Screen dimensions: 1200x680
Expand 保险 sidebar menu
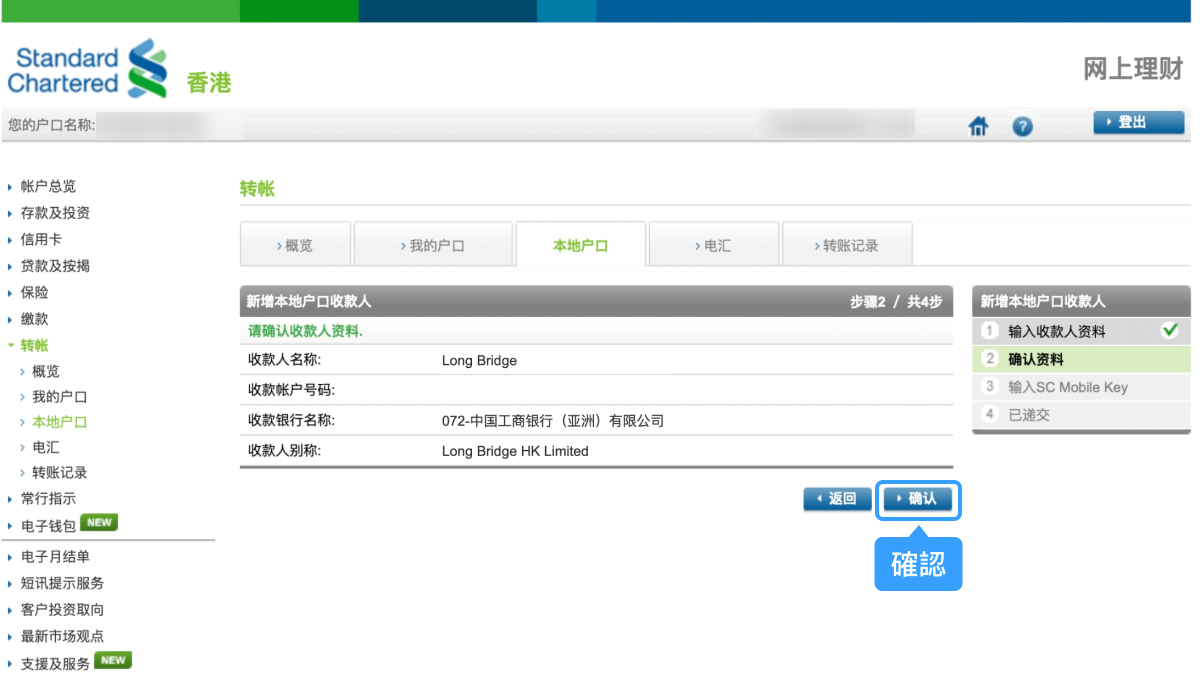(x=34, y=293)
